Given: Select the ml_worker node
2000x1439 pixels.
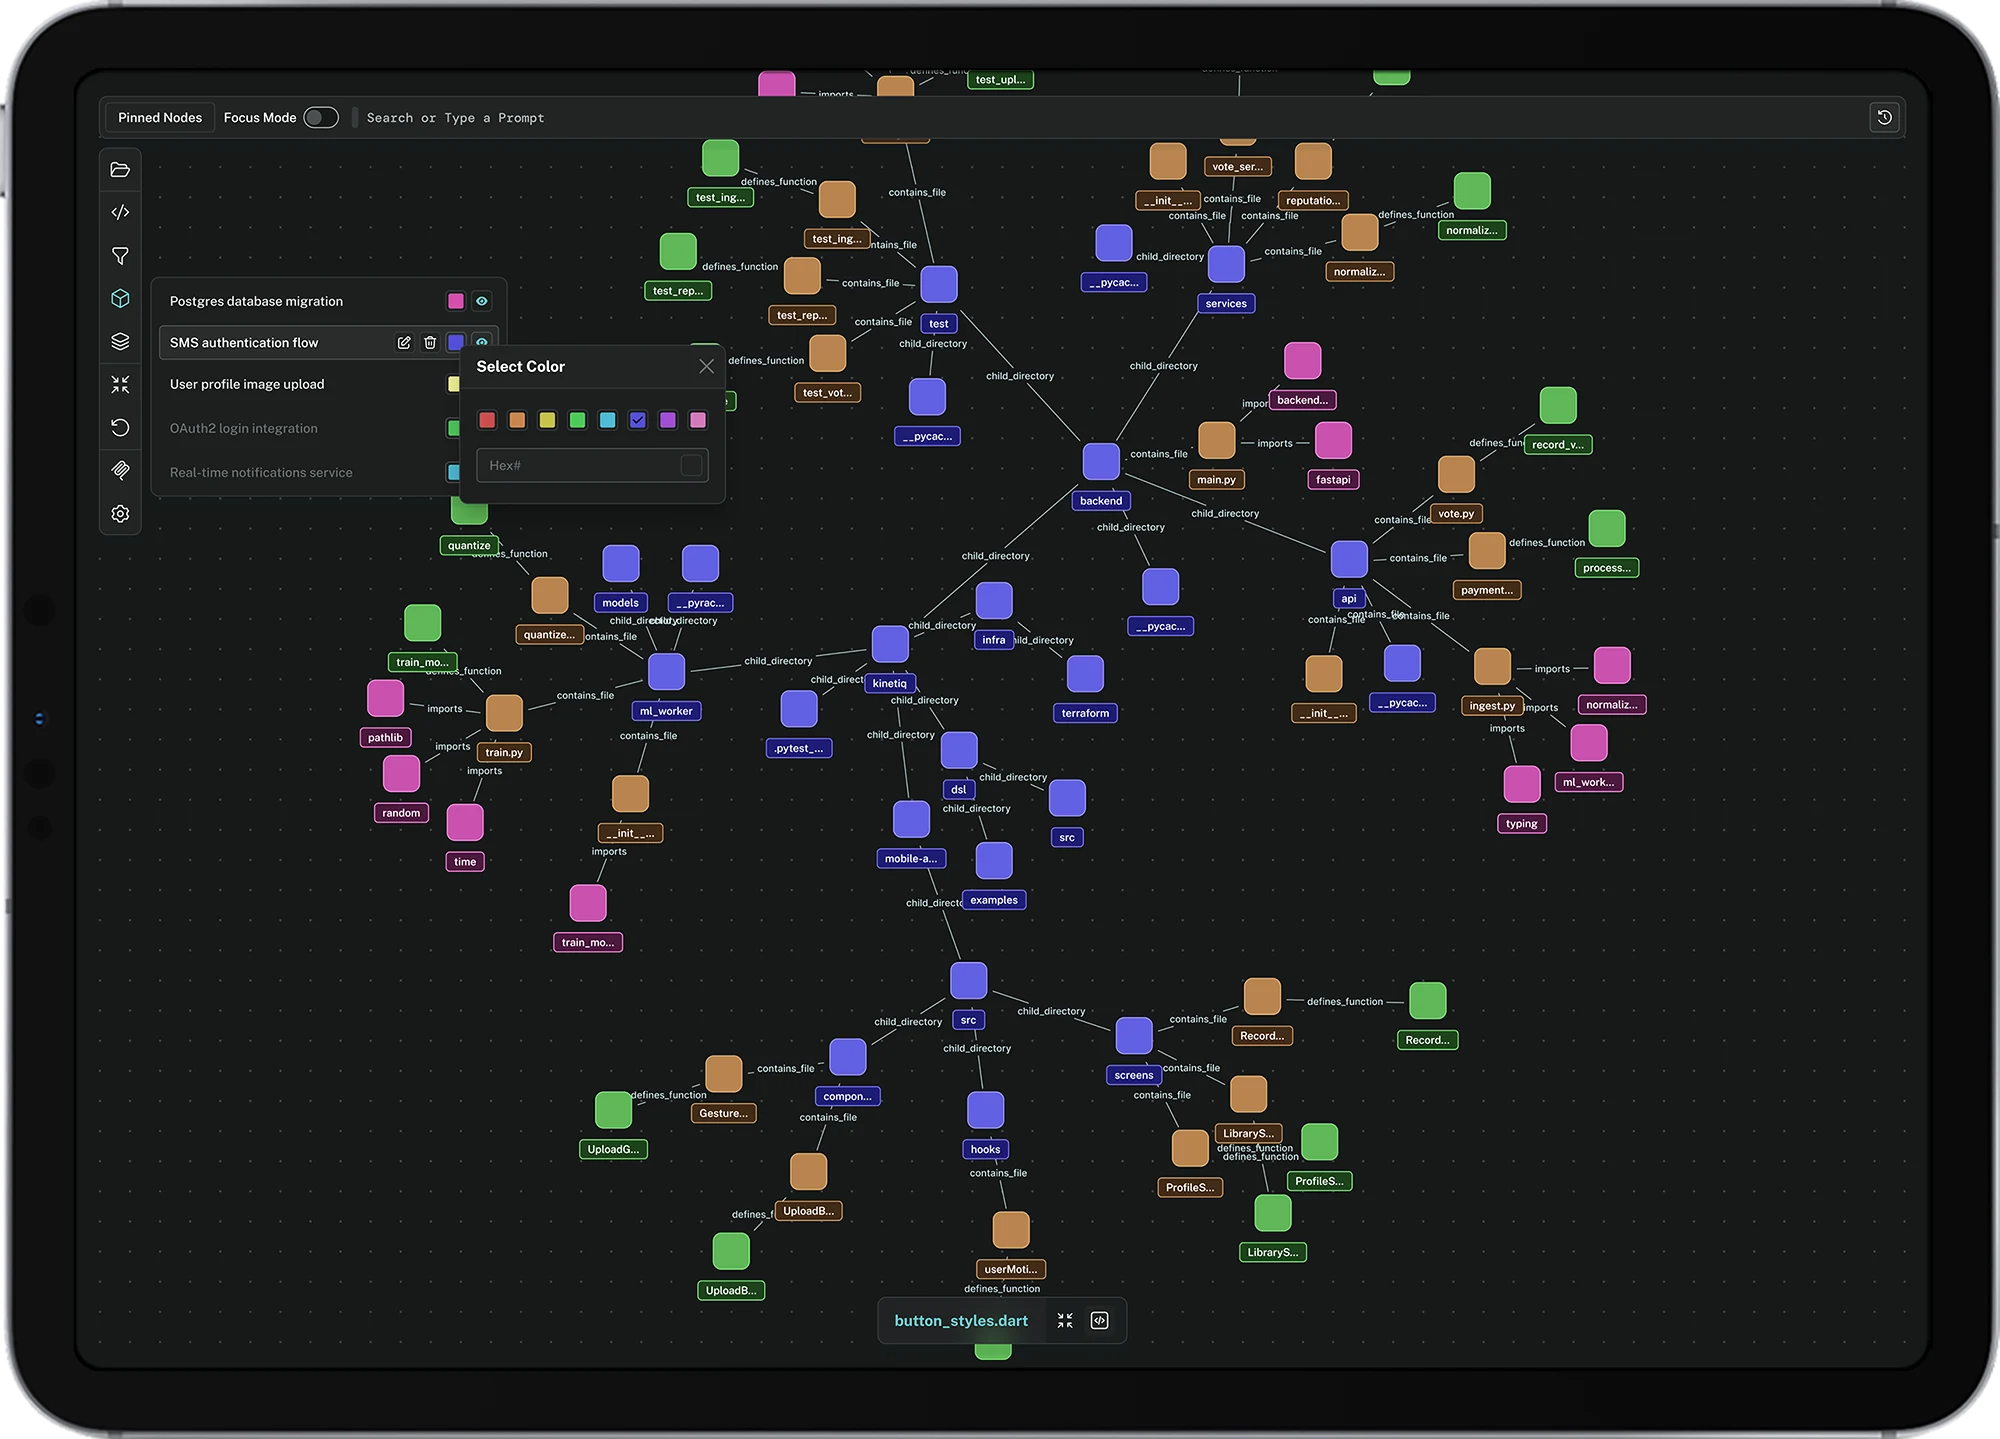Looking at the screenshot, I should pyautogui.click(x=666, y=672).
